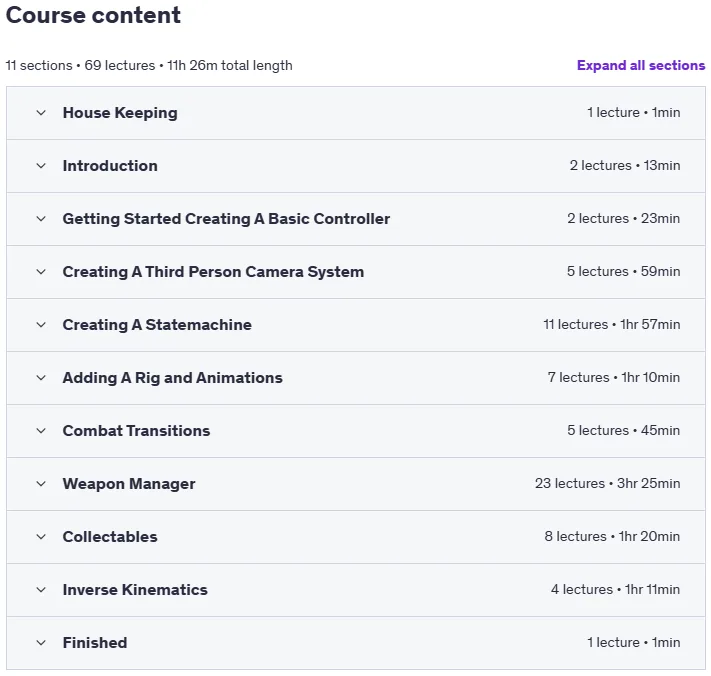Expand the Combat Transitions chevron
This screenshot has width=711, height=676.
tap(41, 431)
